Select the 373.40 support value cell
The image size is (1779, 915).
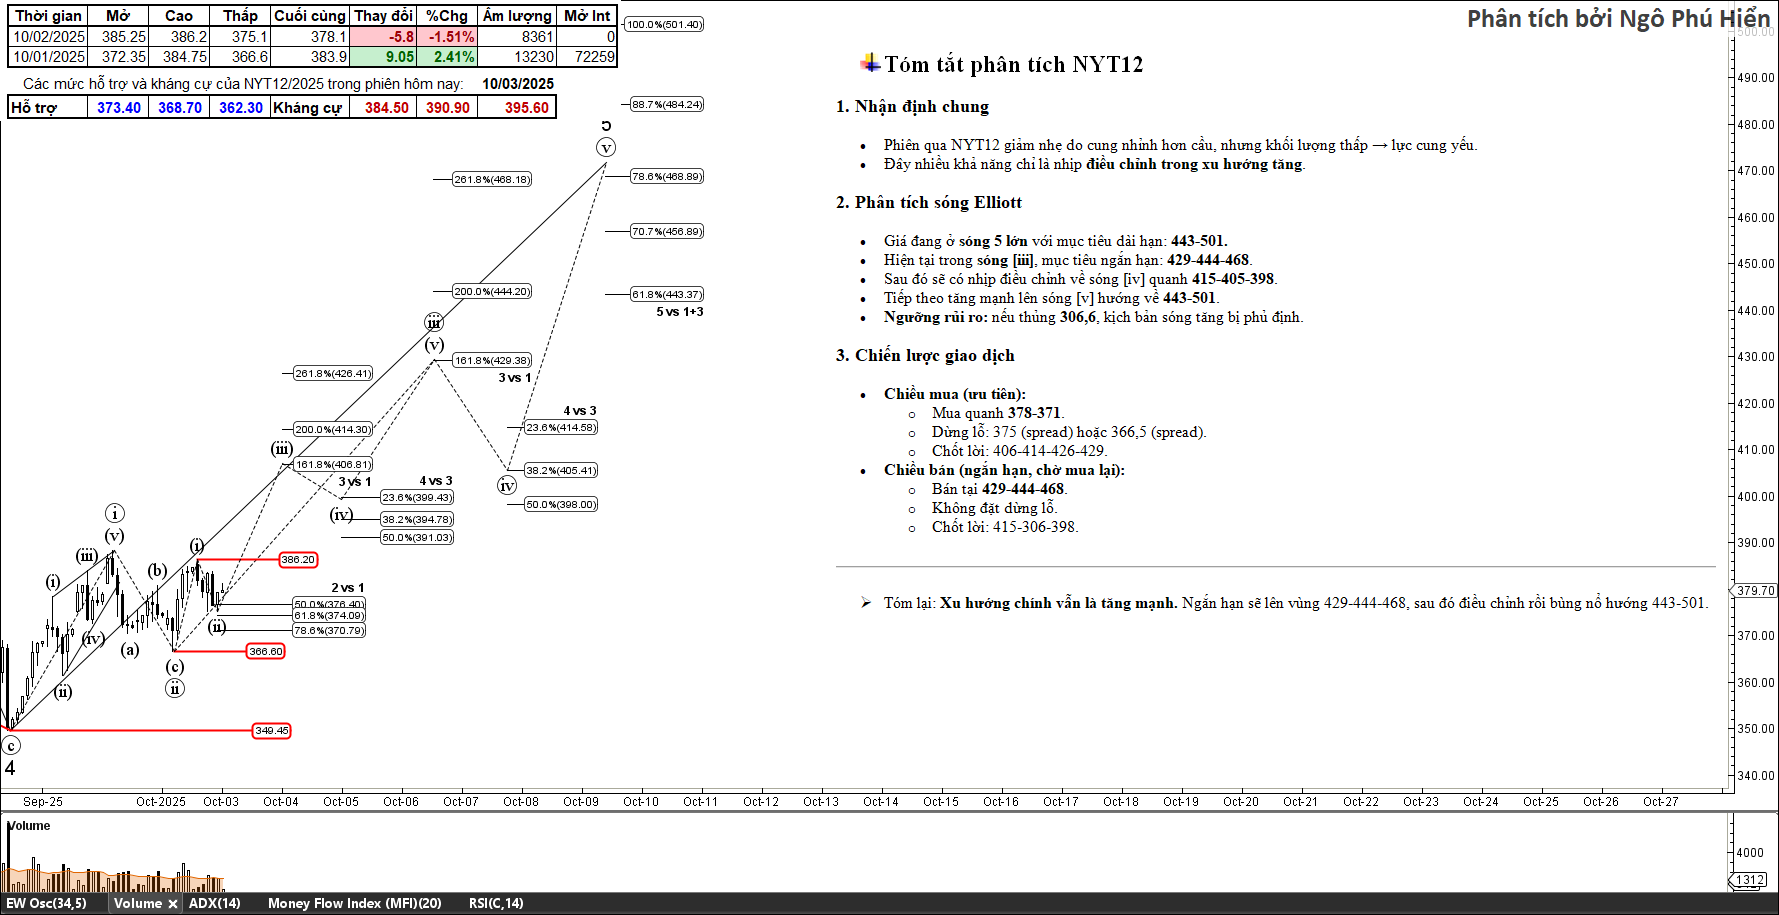(x=118, y=108)
